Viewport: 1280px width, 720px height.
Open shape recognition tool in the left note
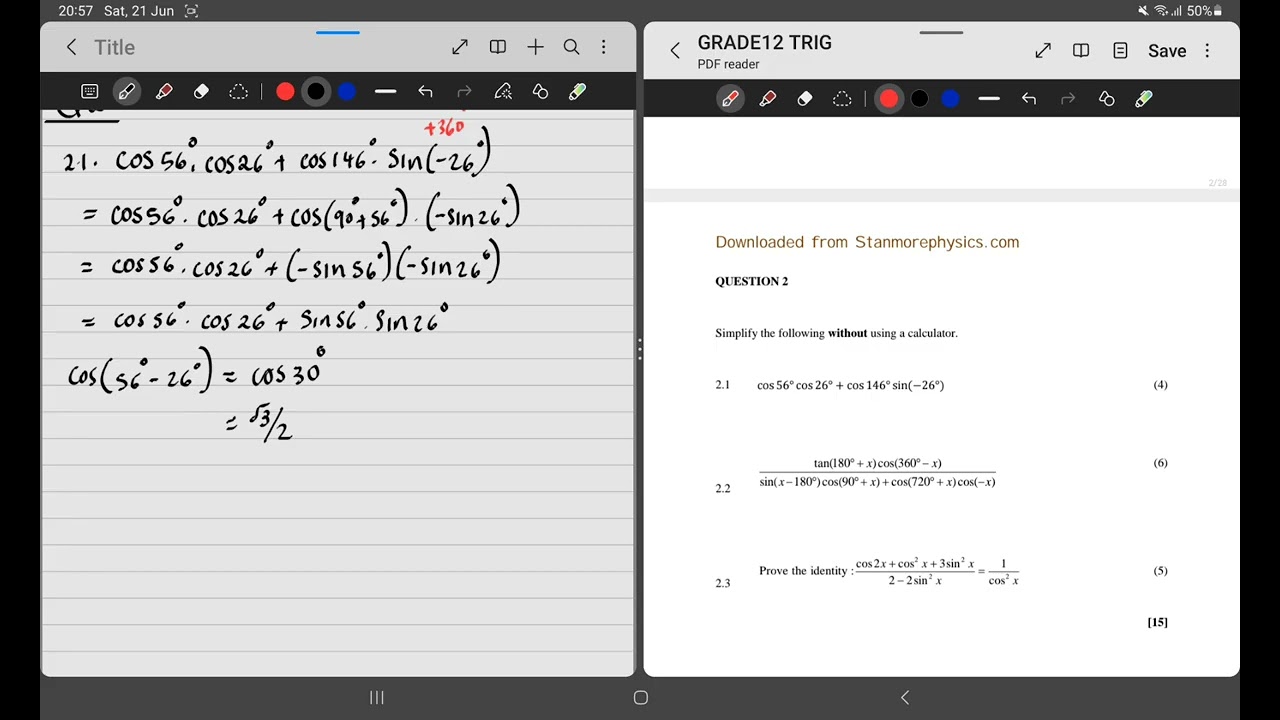coord(540,92)
